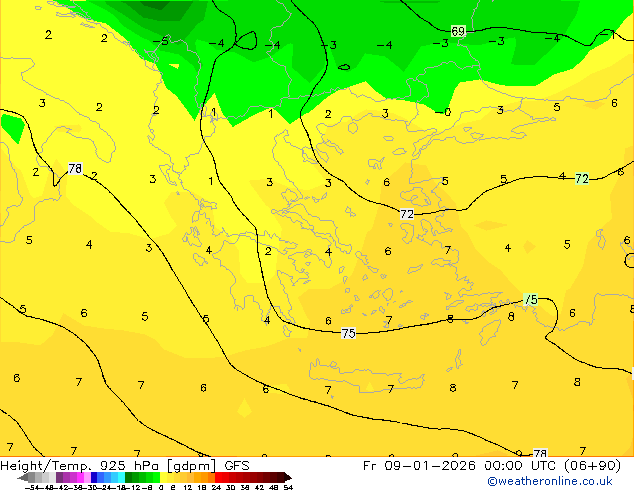Click the green-boxed '72' contour label
Image resolution: width=634 pixels, height=490 pixels.
coord(582,178)
